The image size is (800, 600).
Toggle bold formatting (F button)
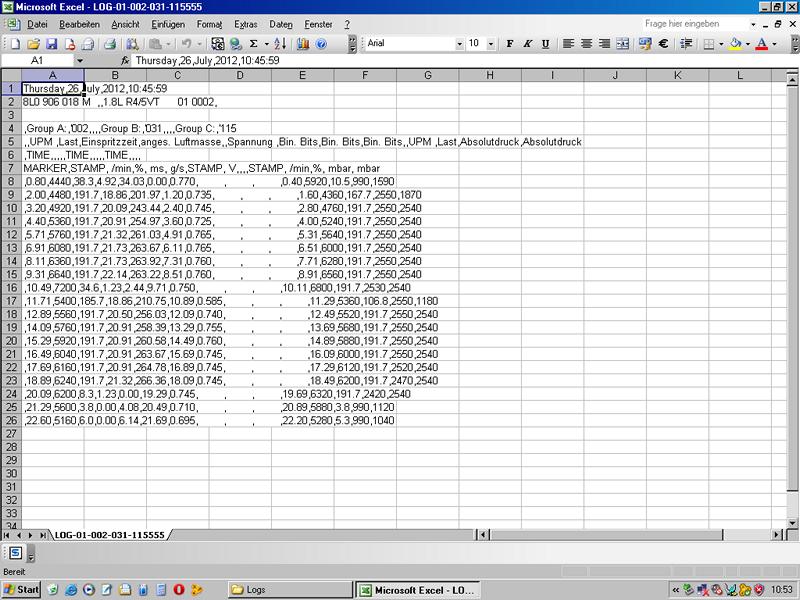[509, 44]
